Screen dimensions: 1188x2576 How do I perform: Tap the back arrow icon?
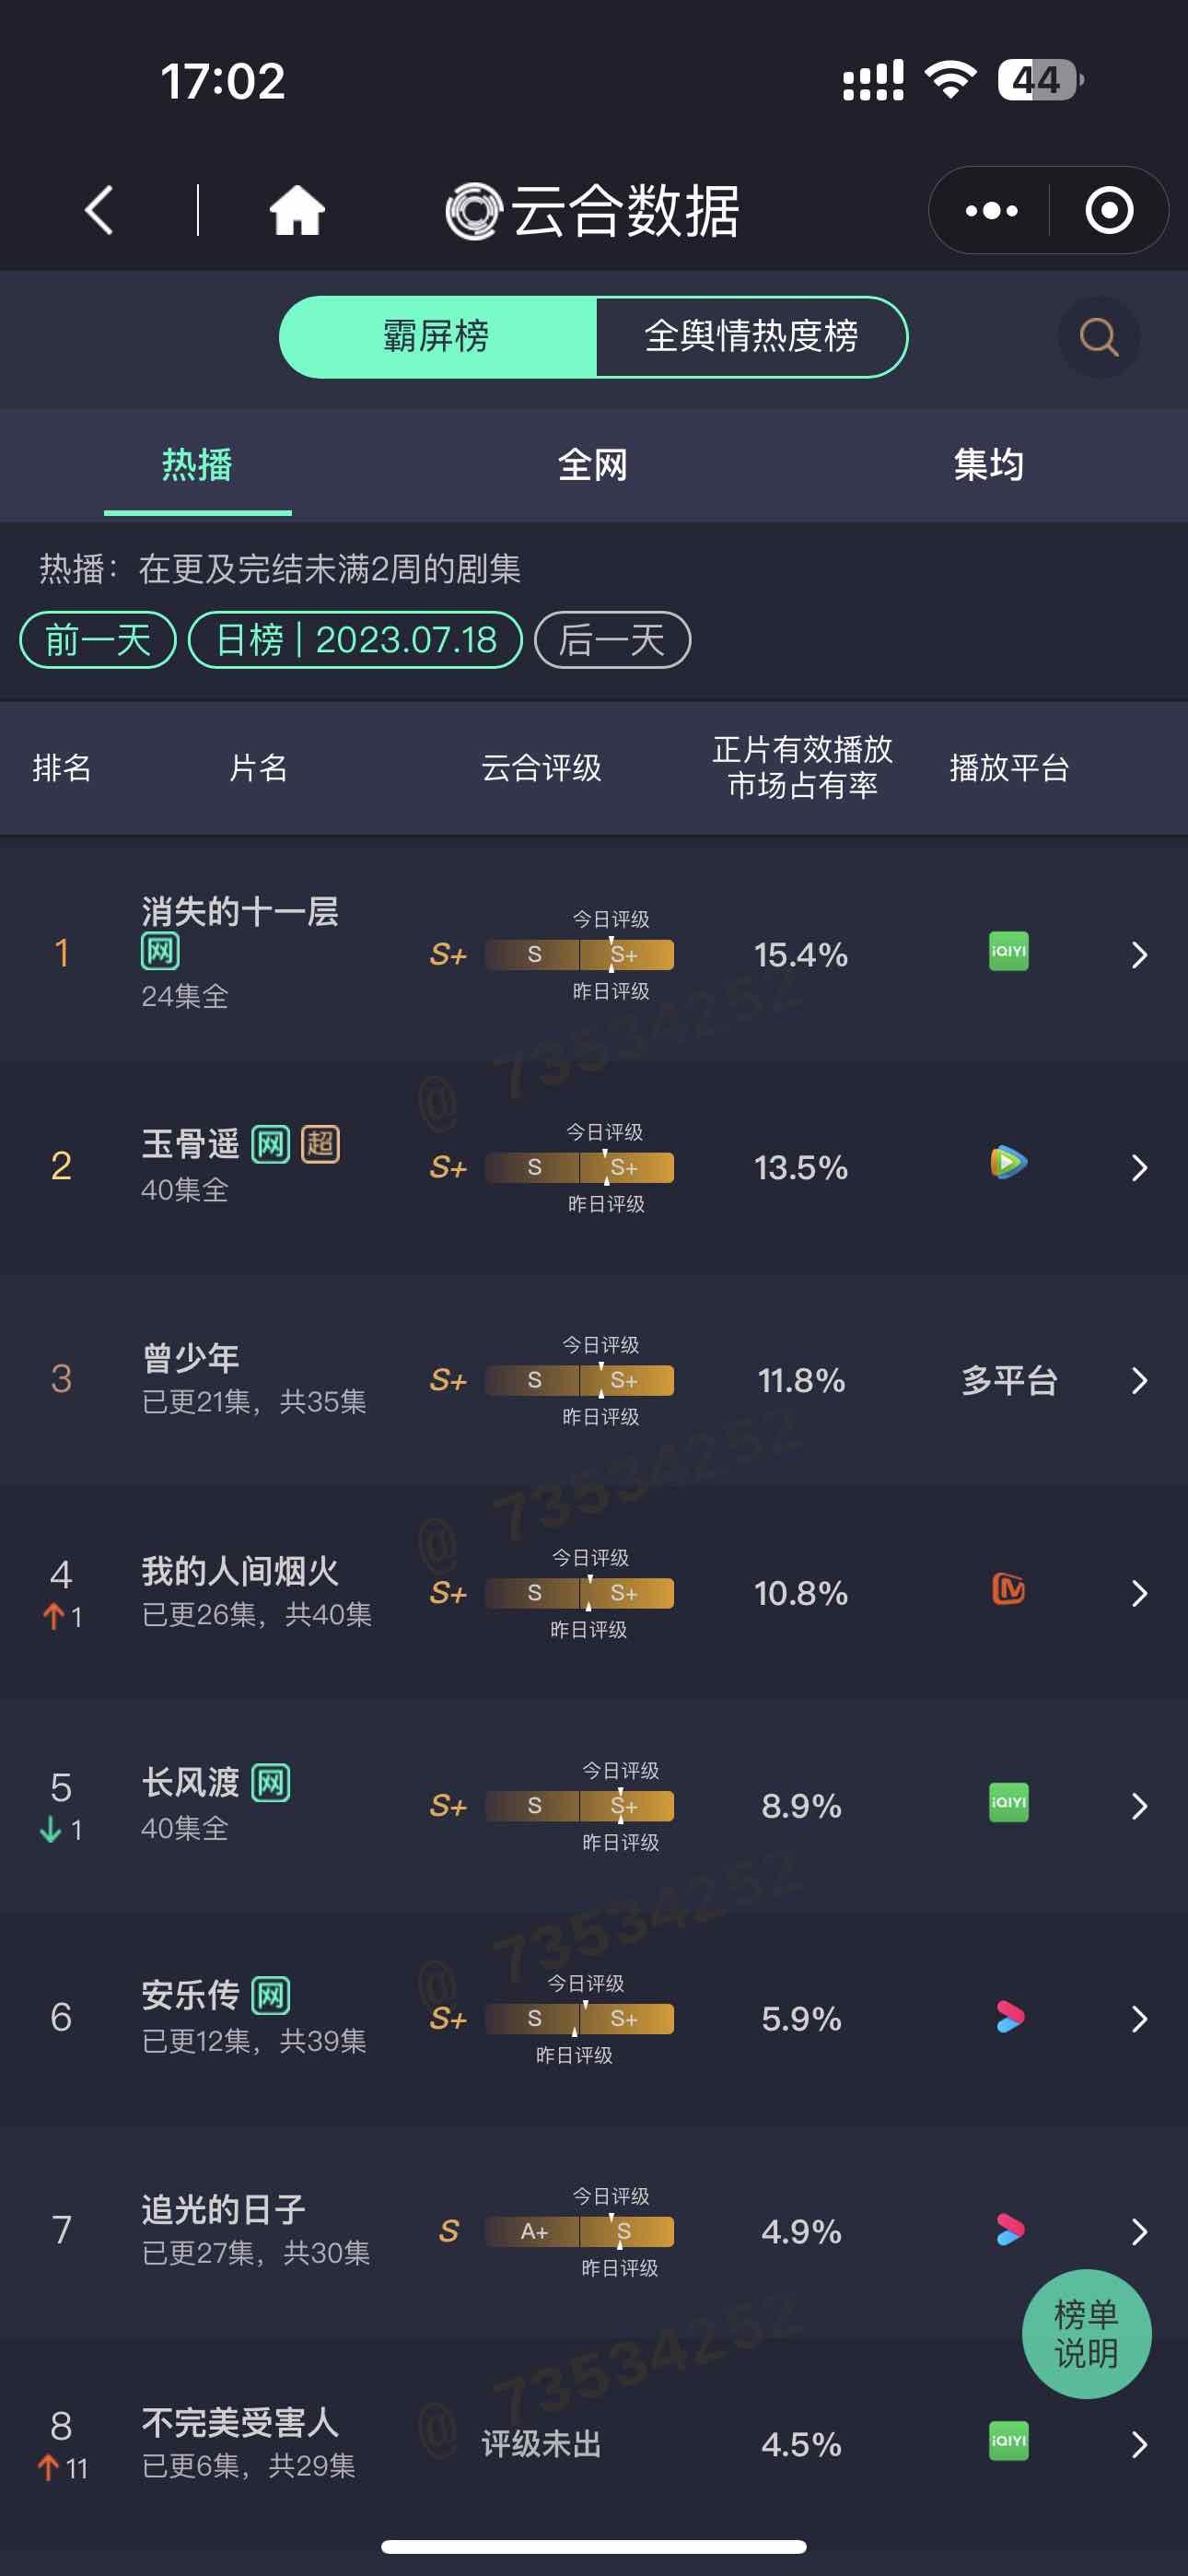click(x=99, y=210)
